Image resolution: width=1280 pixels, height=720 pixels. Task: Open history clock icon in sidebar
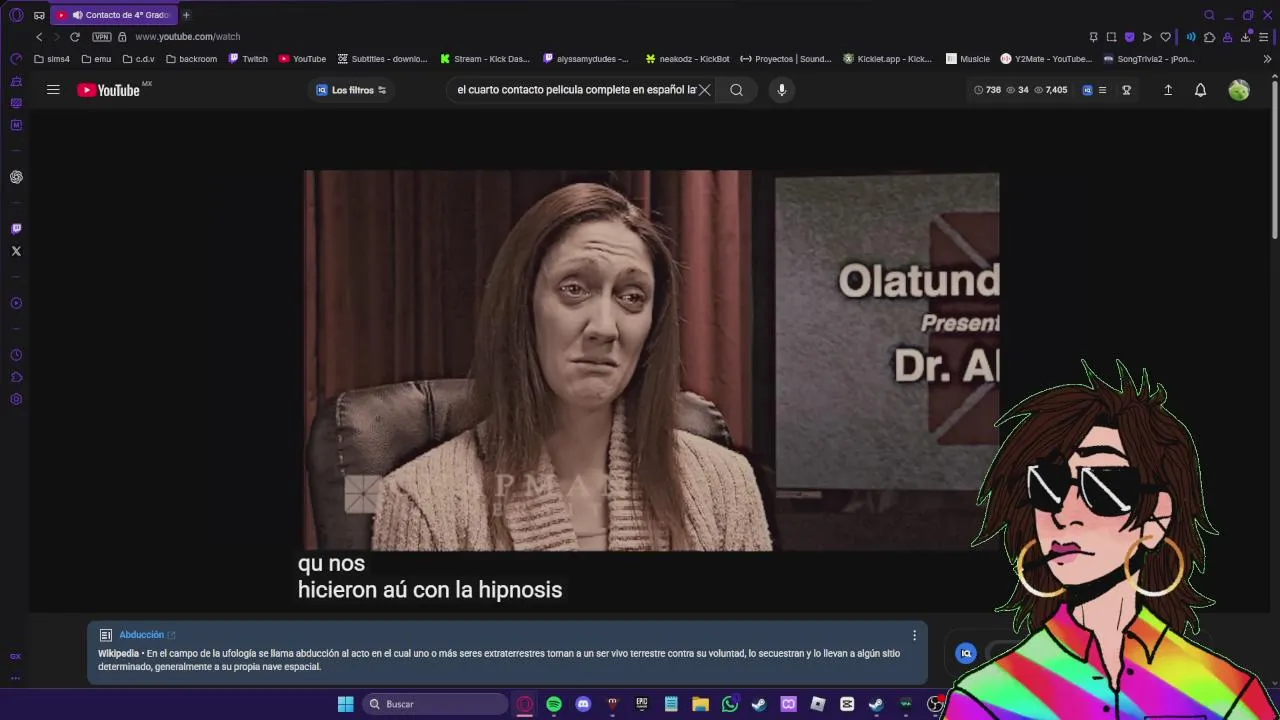(x=16, y=355)
